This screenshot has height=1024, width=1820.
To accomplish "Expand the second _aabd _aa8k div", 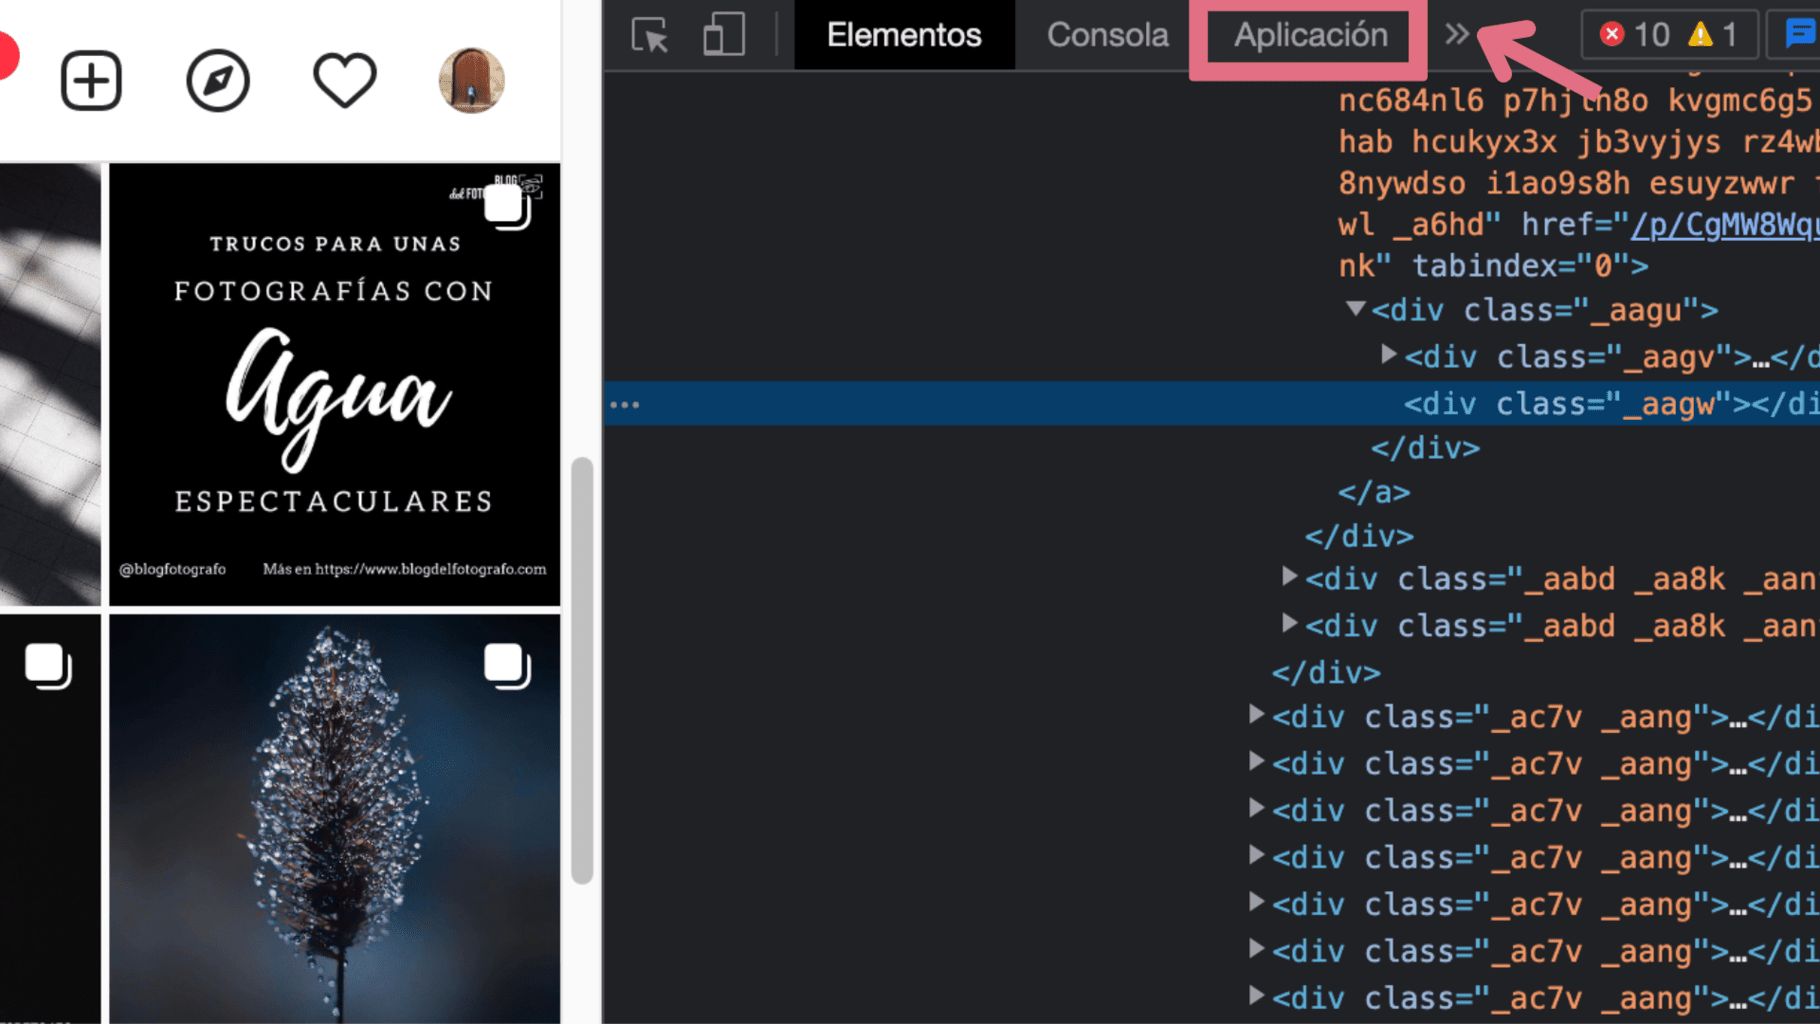I will pos(1289,624).
